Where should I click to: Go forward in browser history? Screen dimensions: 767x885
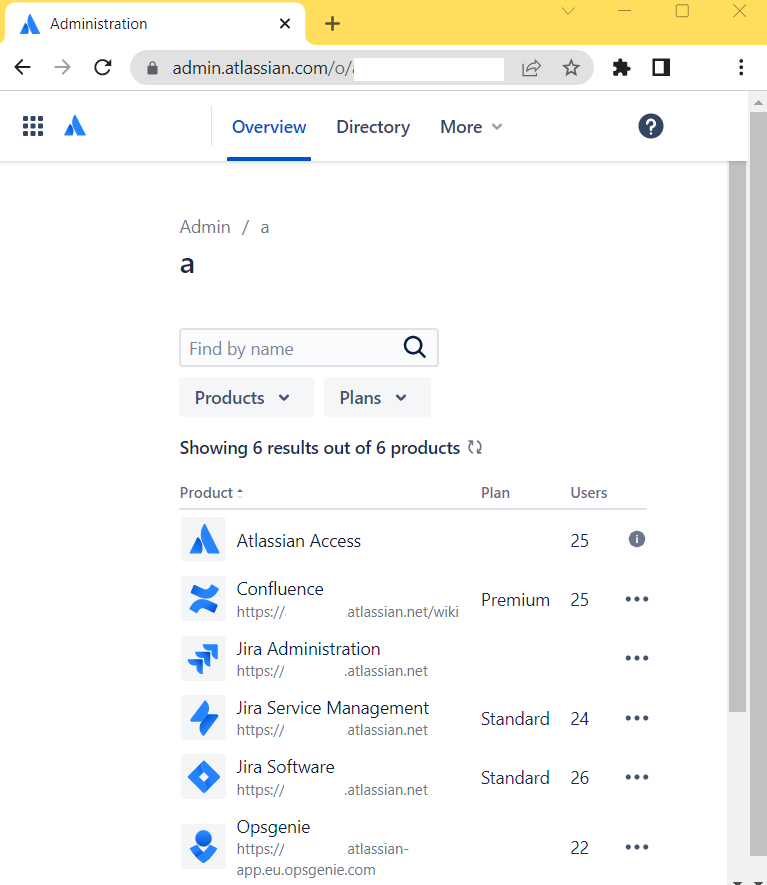tap(63, 67)
